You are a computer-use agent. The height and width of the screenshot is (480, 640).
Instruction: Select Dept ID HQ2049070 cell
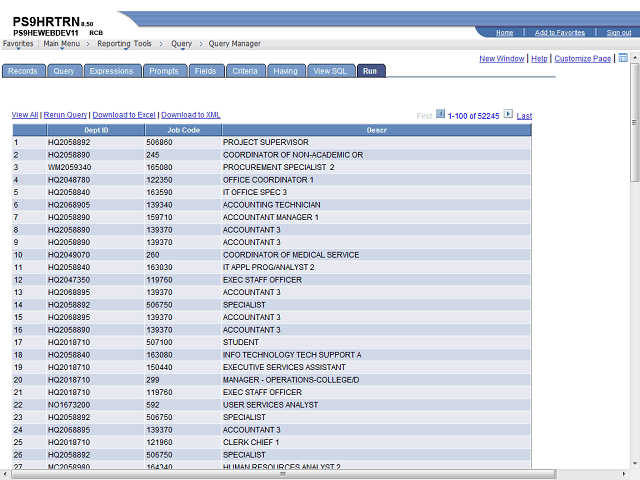coord(96,255)
